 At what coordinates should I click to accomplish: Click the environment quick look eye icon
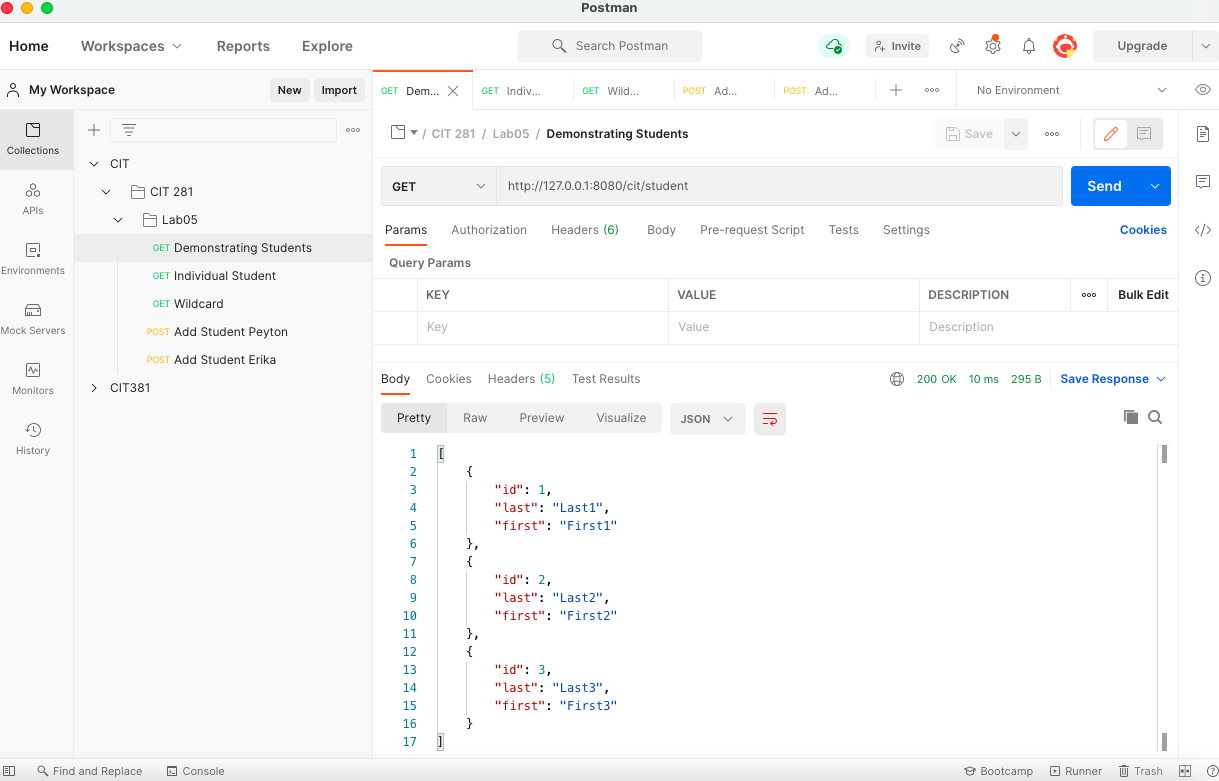(x=1202, y=90)
